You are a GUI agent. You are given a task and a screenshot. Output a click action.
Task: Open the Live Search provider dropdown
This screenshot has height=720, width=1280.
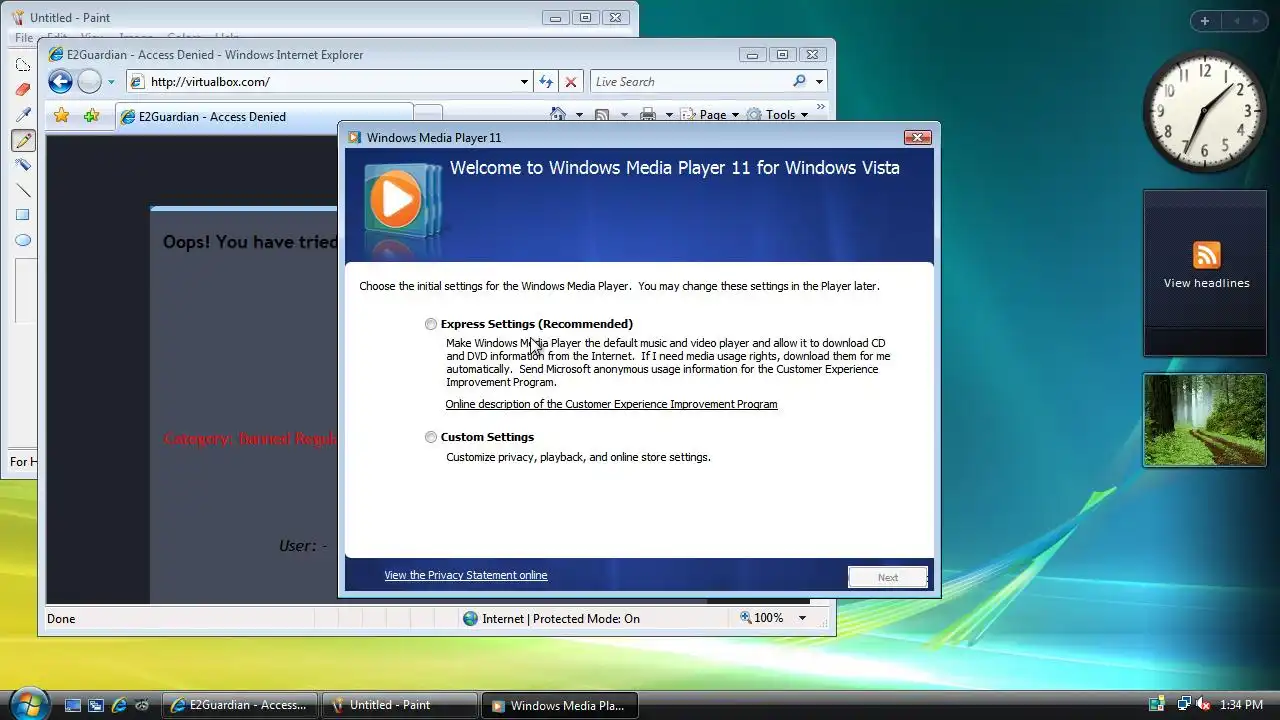819,82
